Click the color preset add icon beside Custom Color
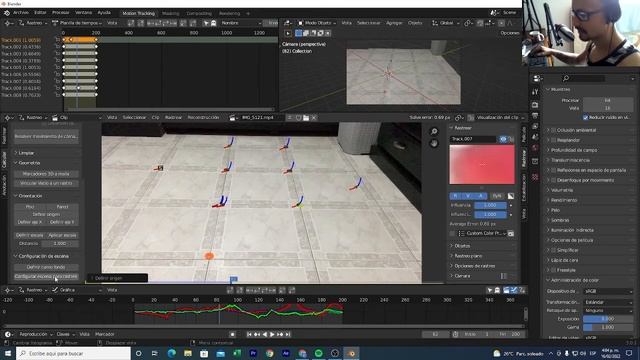Viewport: 640px width, 360px height. pos(511,233)
